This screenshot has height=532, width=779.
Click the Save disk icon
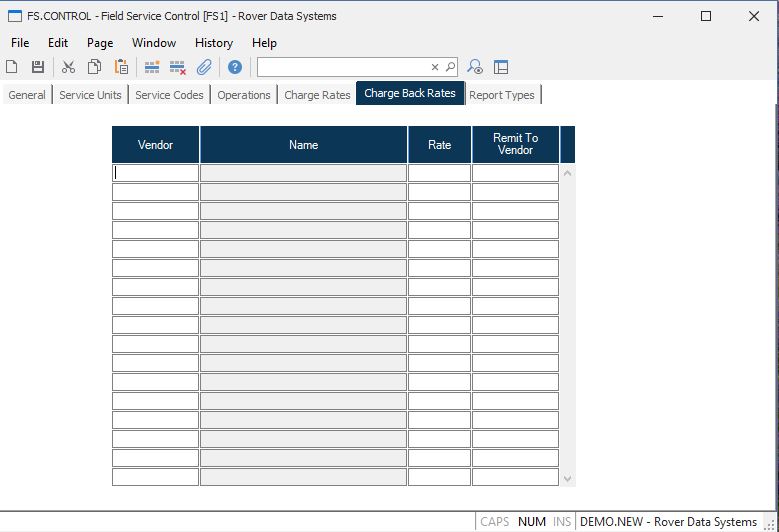pos(38,67)
